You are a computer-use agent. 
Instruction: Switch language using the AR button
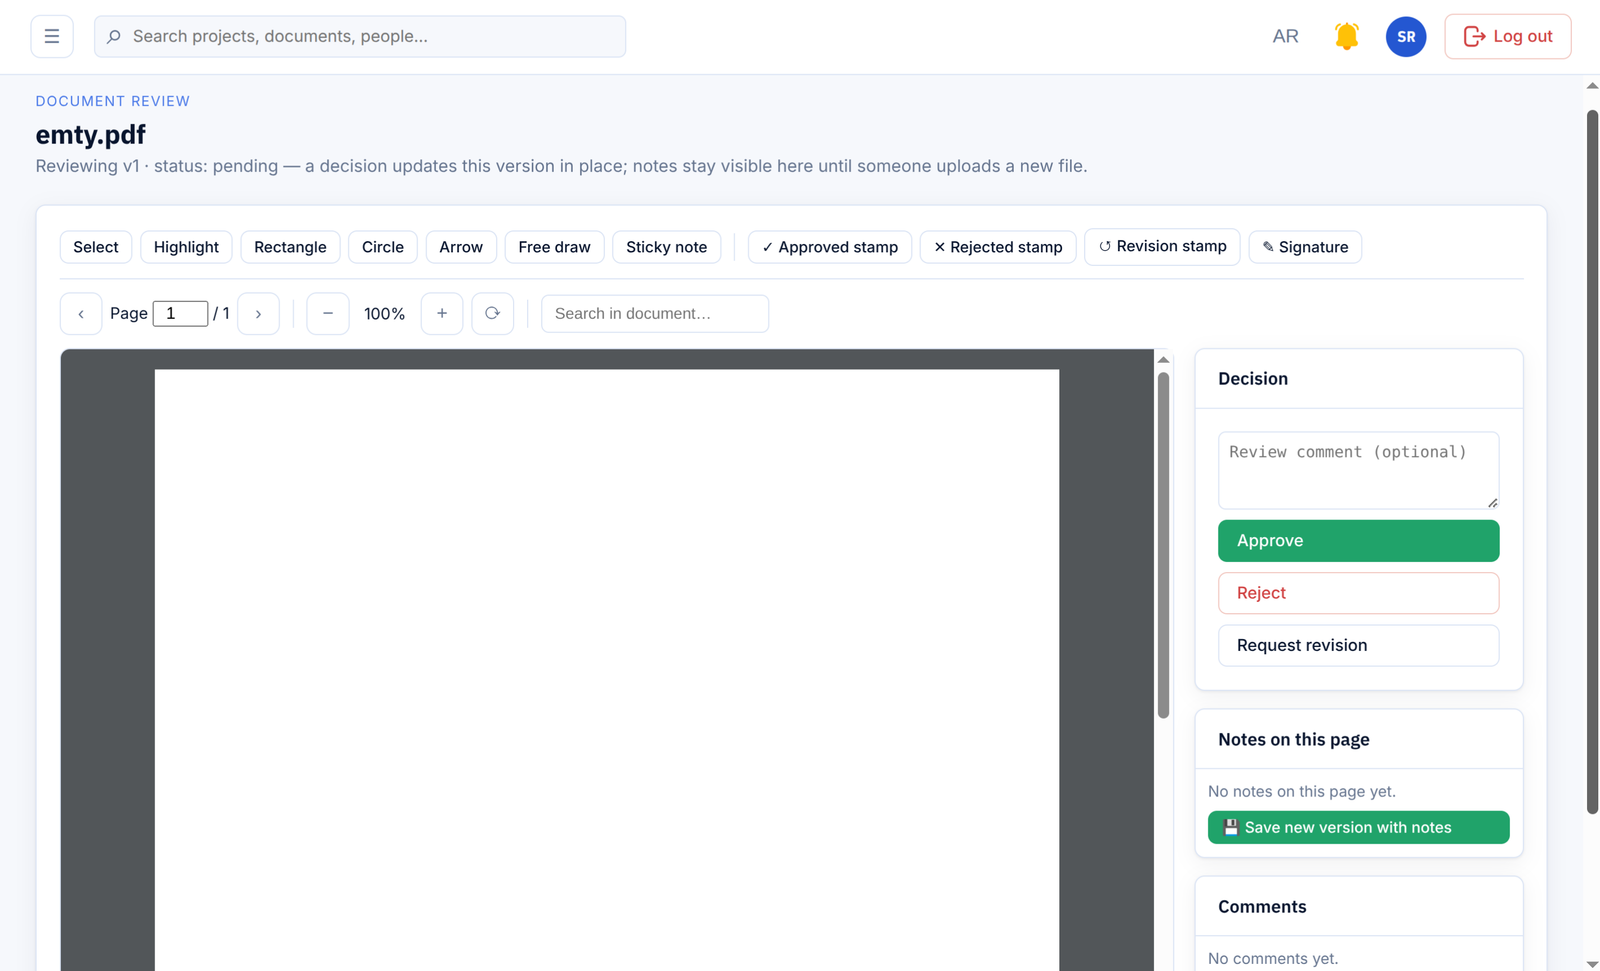[x=1285, y=37]
